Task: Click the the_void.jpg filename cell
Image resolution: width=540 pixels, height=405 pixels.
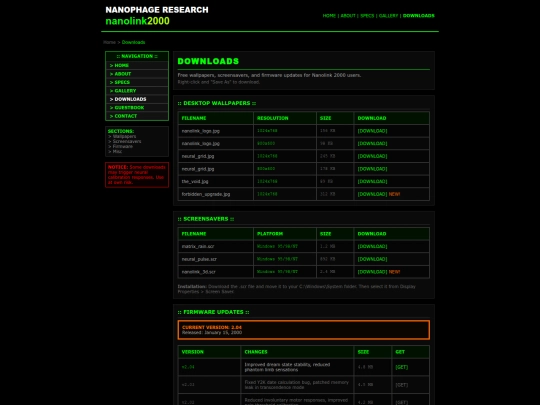Action: [216, 181]
